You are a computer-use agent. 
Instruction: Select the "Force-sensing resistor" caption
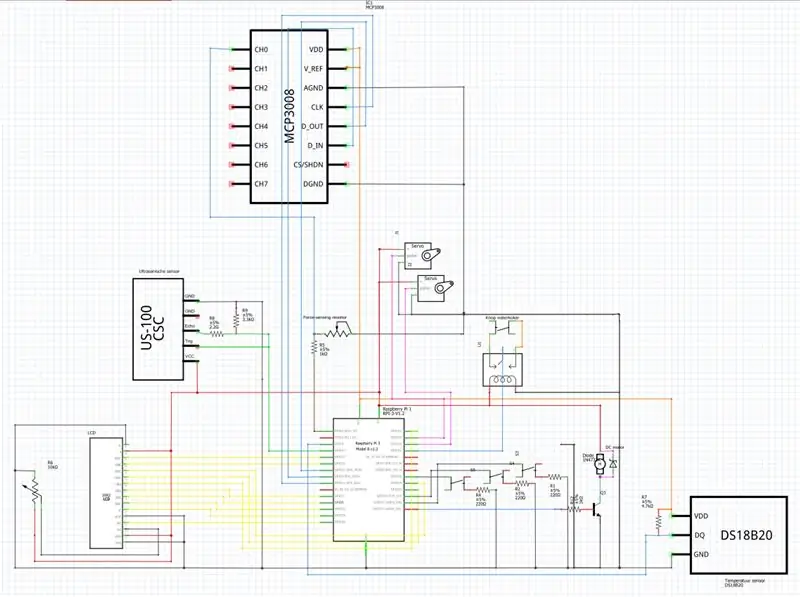point(324,317)
